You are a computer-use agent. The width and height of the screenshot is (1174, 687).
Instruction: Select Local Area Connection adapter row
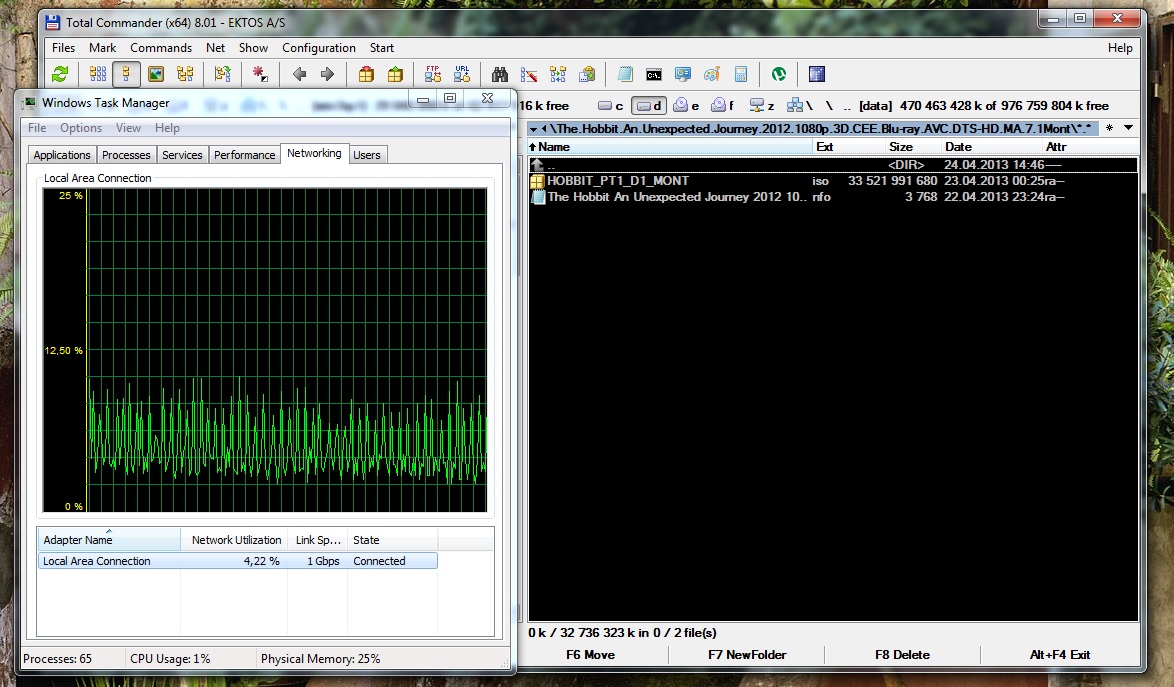click(237, 561)
